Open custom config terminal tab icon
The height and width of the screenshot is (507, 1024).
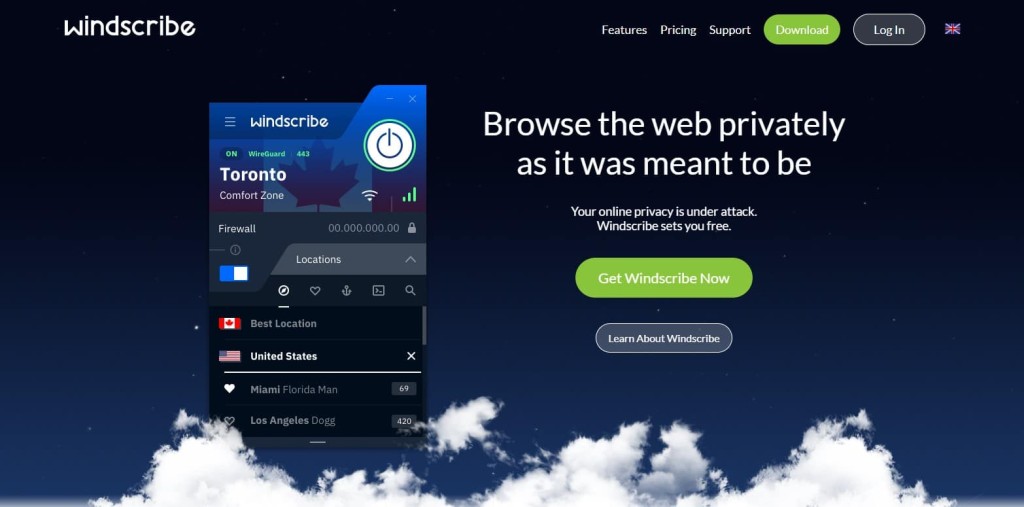[378, 291]
